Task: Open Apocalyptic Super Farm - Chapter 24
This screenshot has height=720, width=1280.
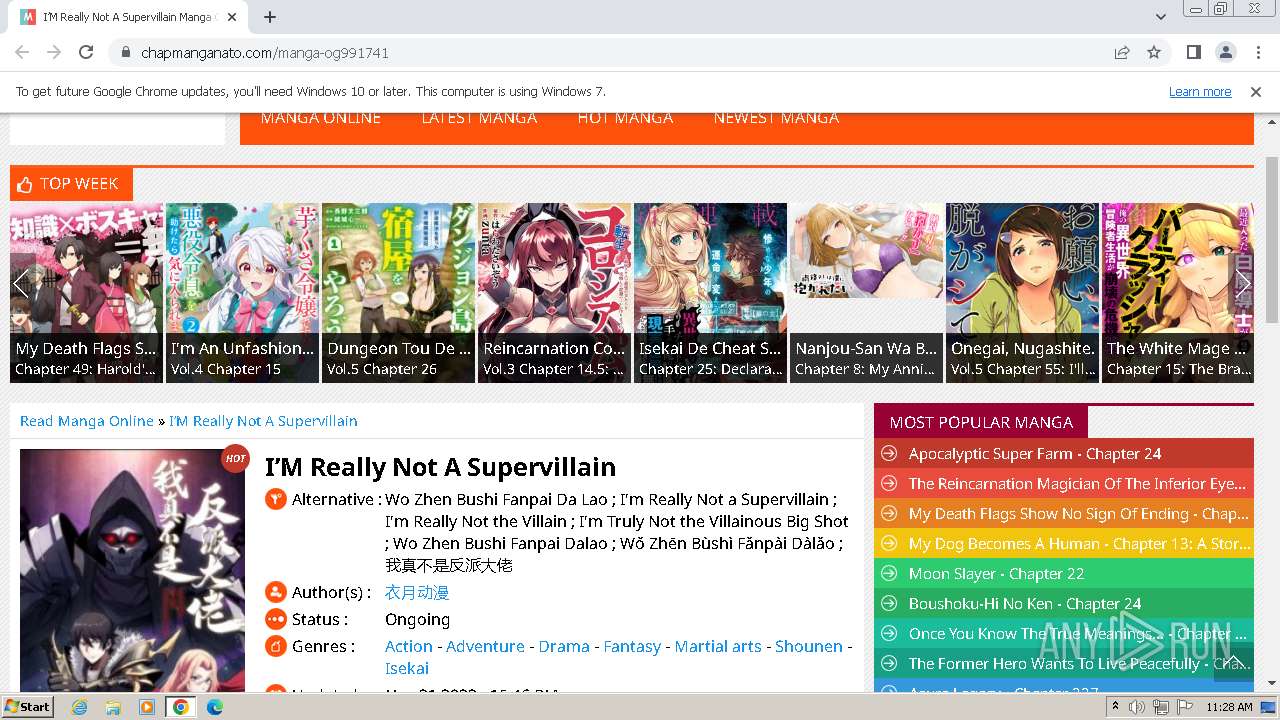Action: (x=1035, y=453)
